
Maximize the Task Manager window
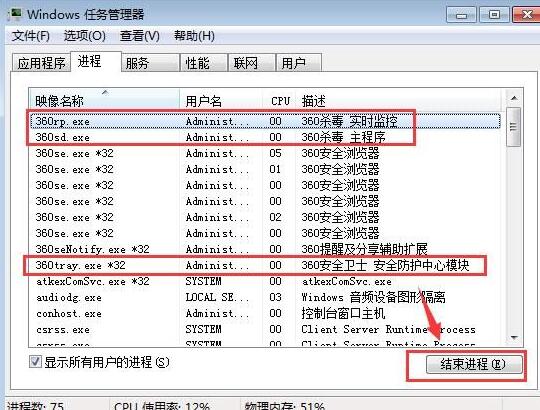[x=495, y=15]
